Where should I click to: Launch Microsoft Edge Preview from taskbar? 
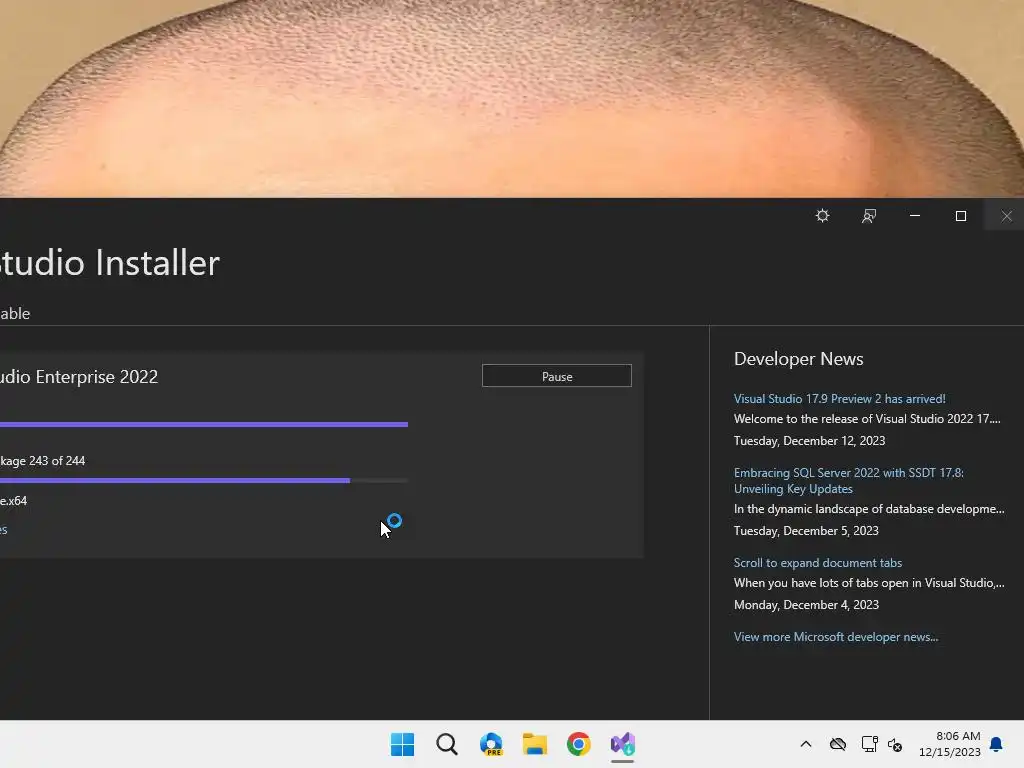491,744
